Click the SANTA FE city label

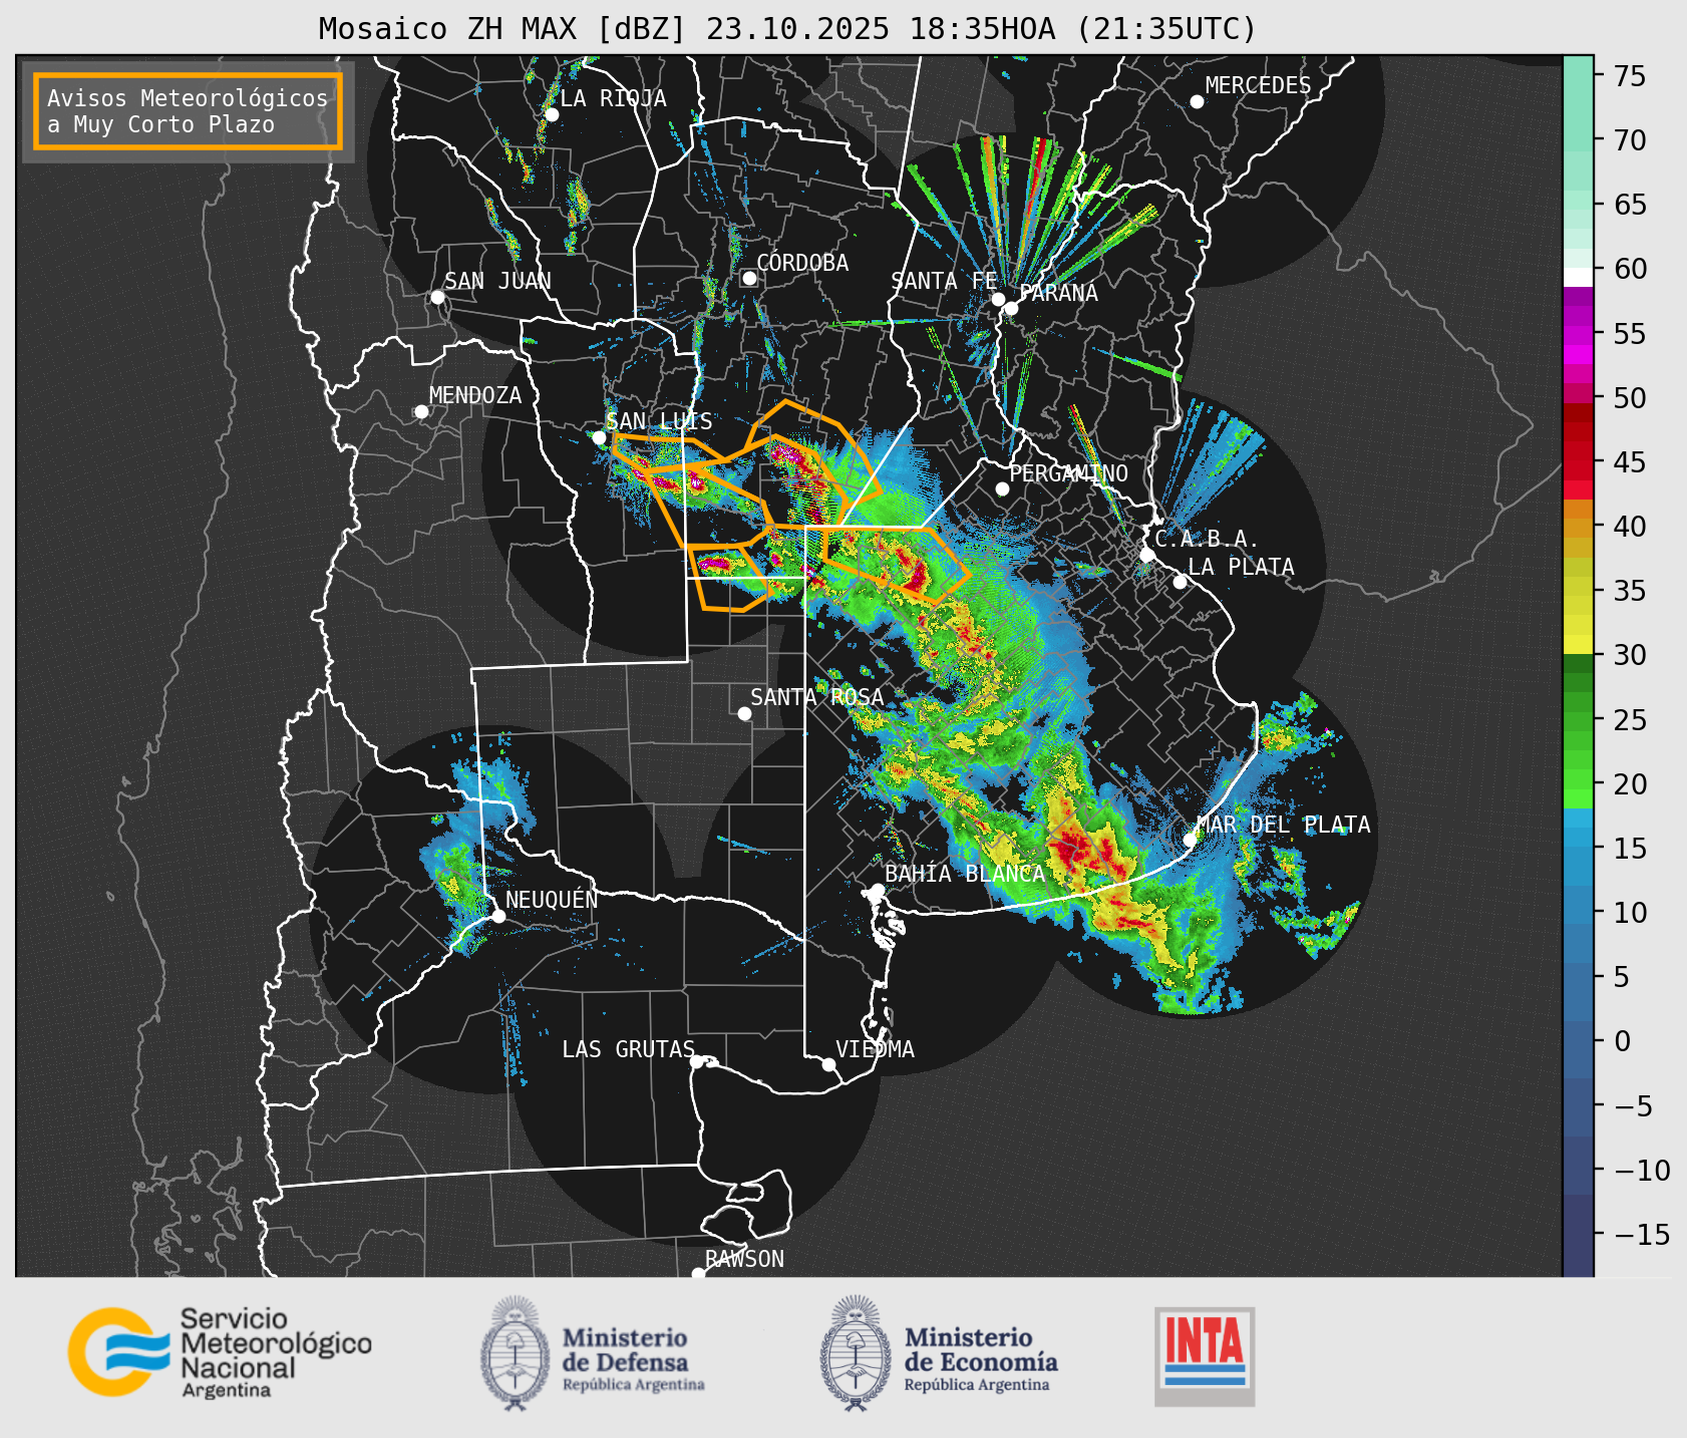[944, 281]
